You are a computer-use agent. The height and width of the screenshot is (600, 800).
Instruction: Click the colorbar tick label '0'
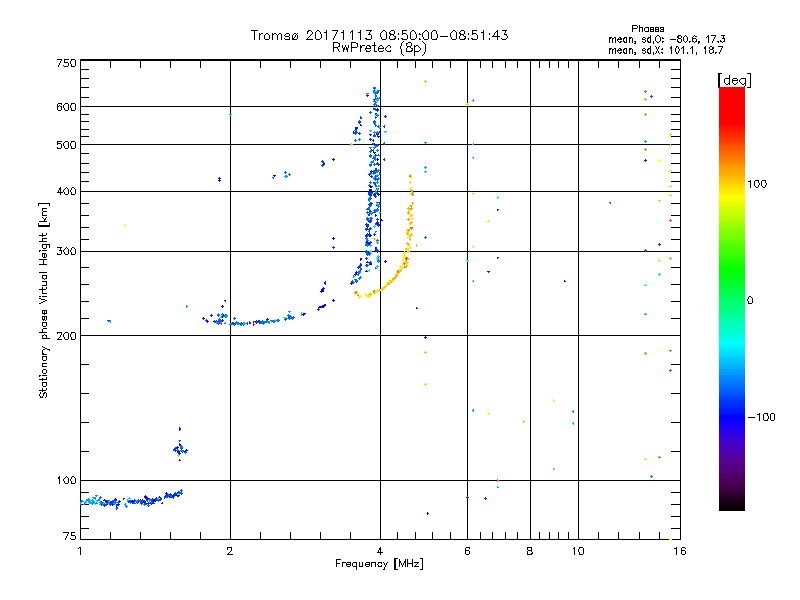749,301
